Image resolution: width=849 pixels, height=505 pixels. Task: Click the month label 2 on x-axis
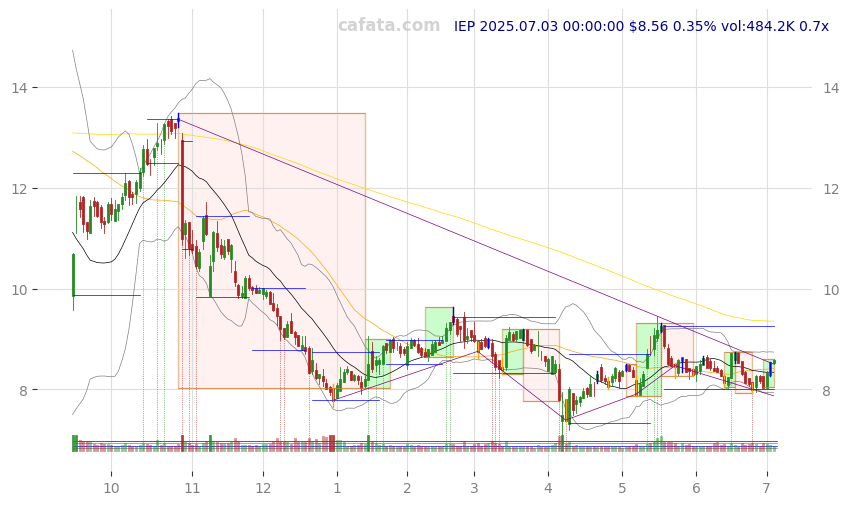point(407,488)
